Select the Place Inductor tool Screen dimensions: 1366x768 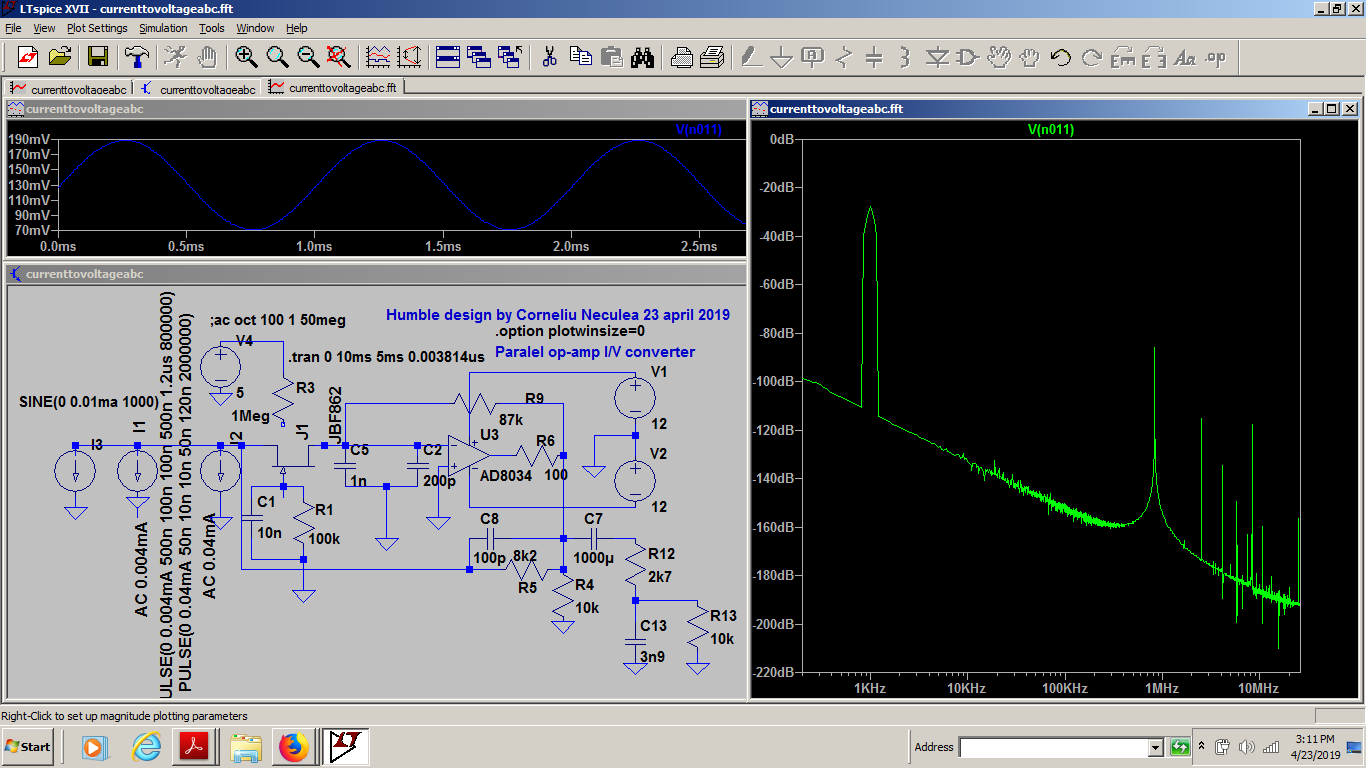point(905,57)
